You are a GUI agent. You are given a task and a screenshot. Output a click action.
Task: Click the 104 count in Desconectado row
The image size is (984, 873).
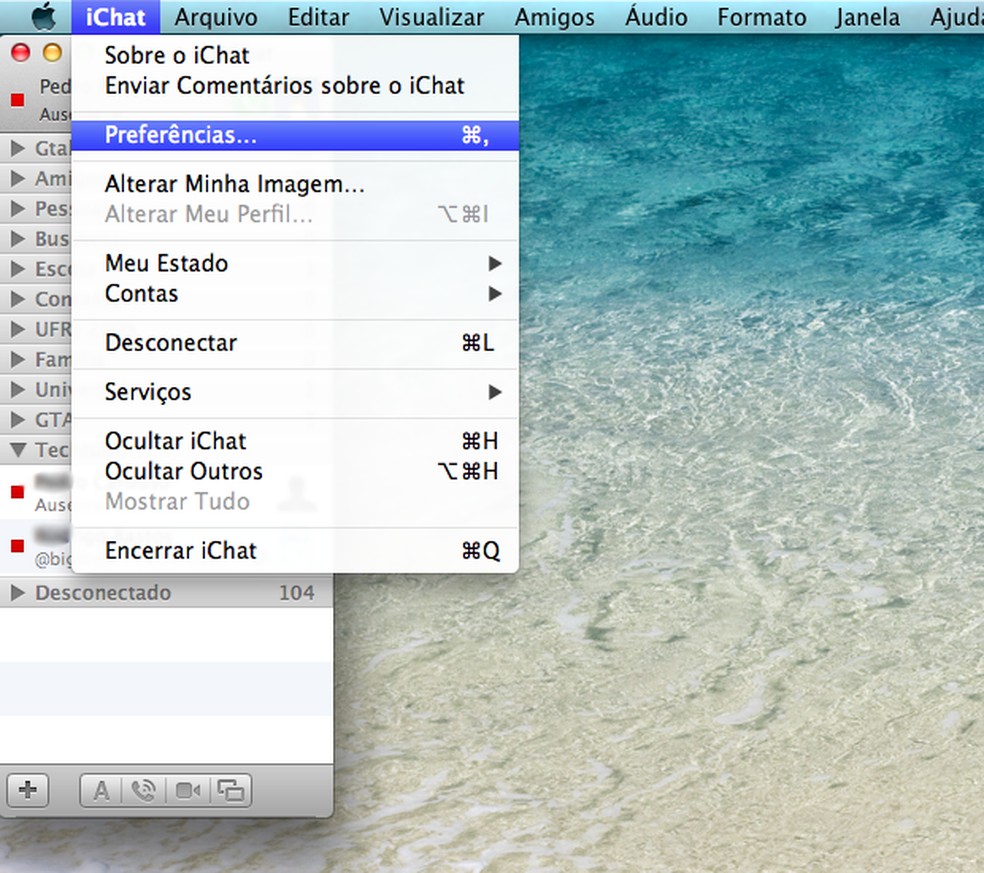pos(296,592)
